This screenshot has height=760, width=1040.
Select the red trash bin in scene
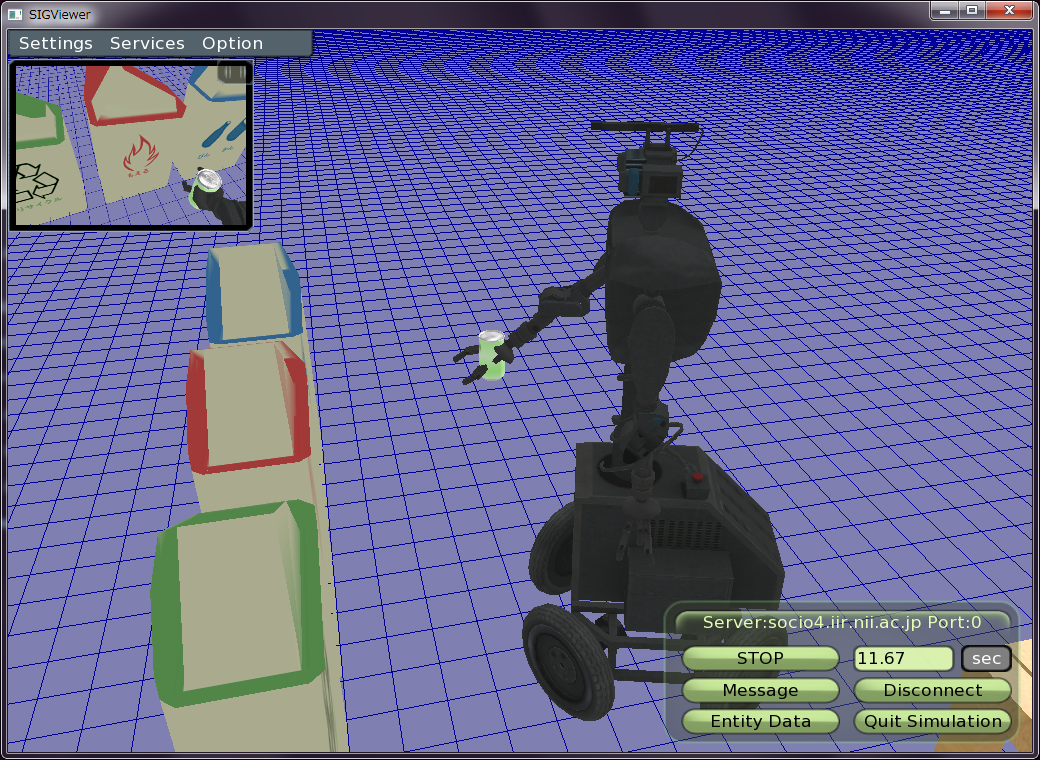tap(247, 407)
